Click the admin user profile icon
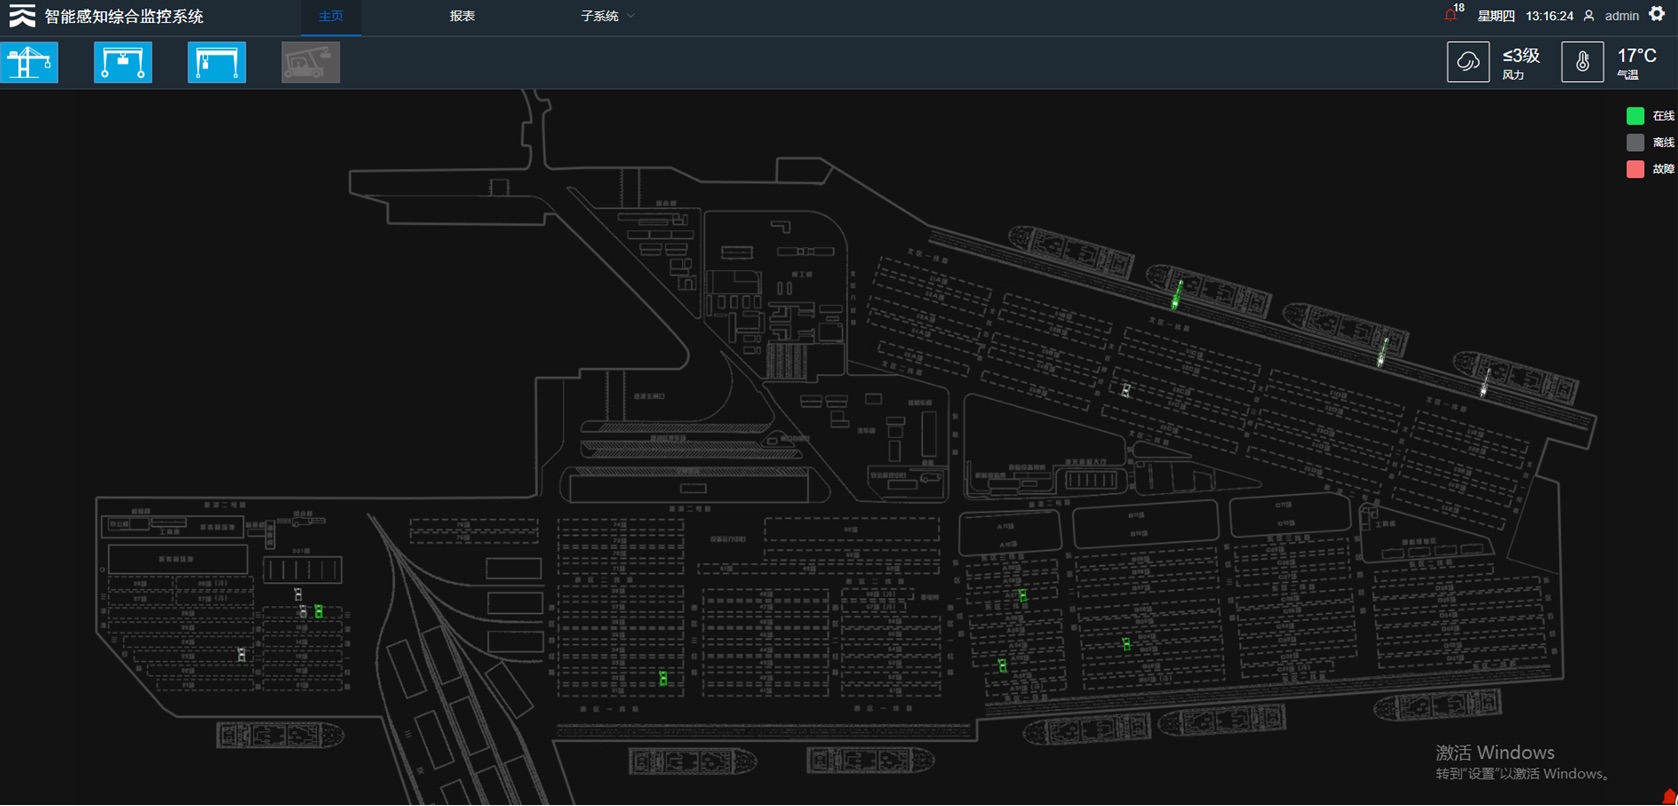This screenshot has height=806, width=1678. tap(1589, 16)
